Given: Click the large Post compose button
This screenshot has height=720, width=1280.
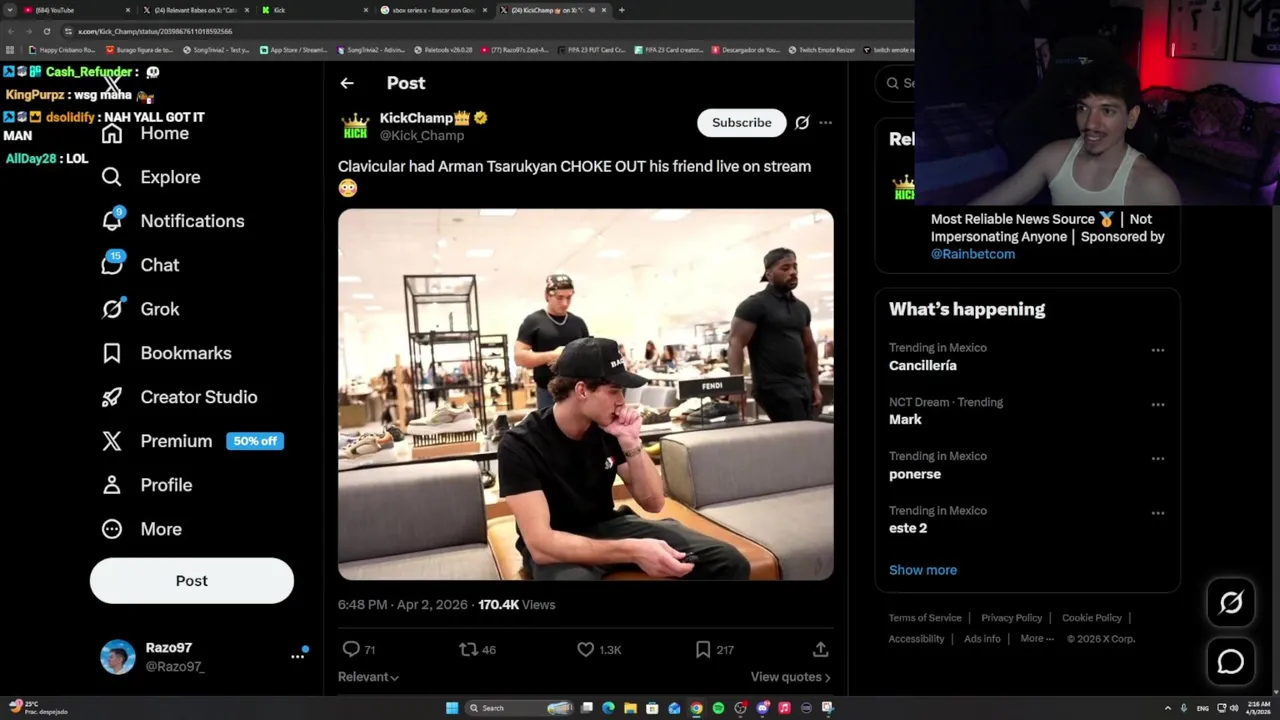Looking at the screenshot, I should pyautogui.click(x=192, y=581).
